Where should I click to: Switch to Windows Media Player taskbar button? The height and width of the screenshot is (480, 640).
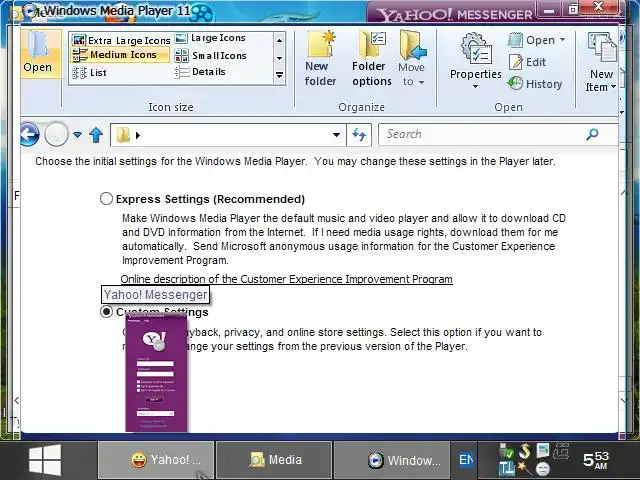(392, 460)
